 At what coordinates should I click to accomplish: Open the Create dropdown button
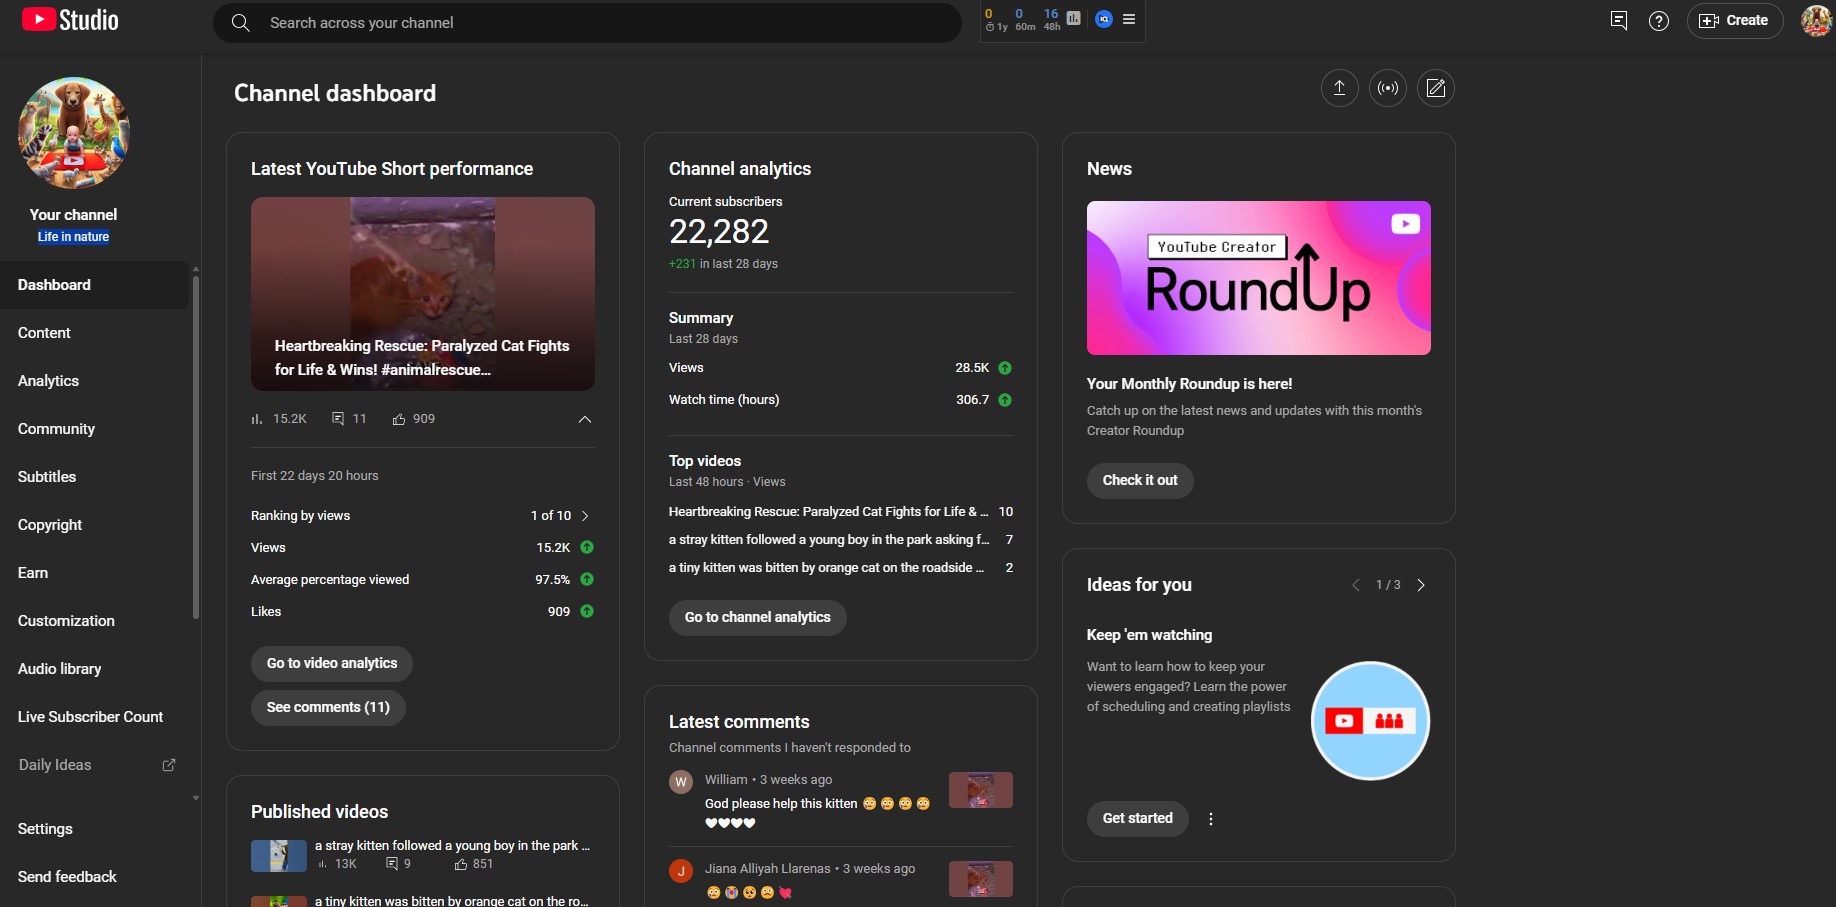click(1734, 21)
